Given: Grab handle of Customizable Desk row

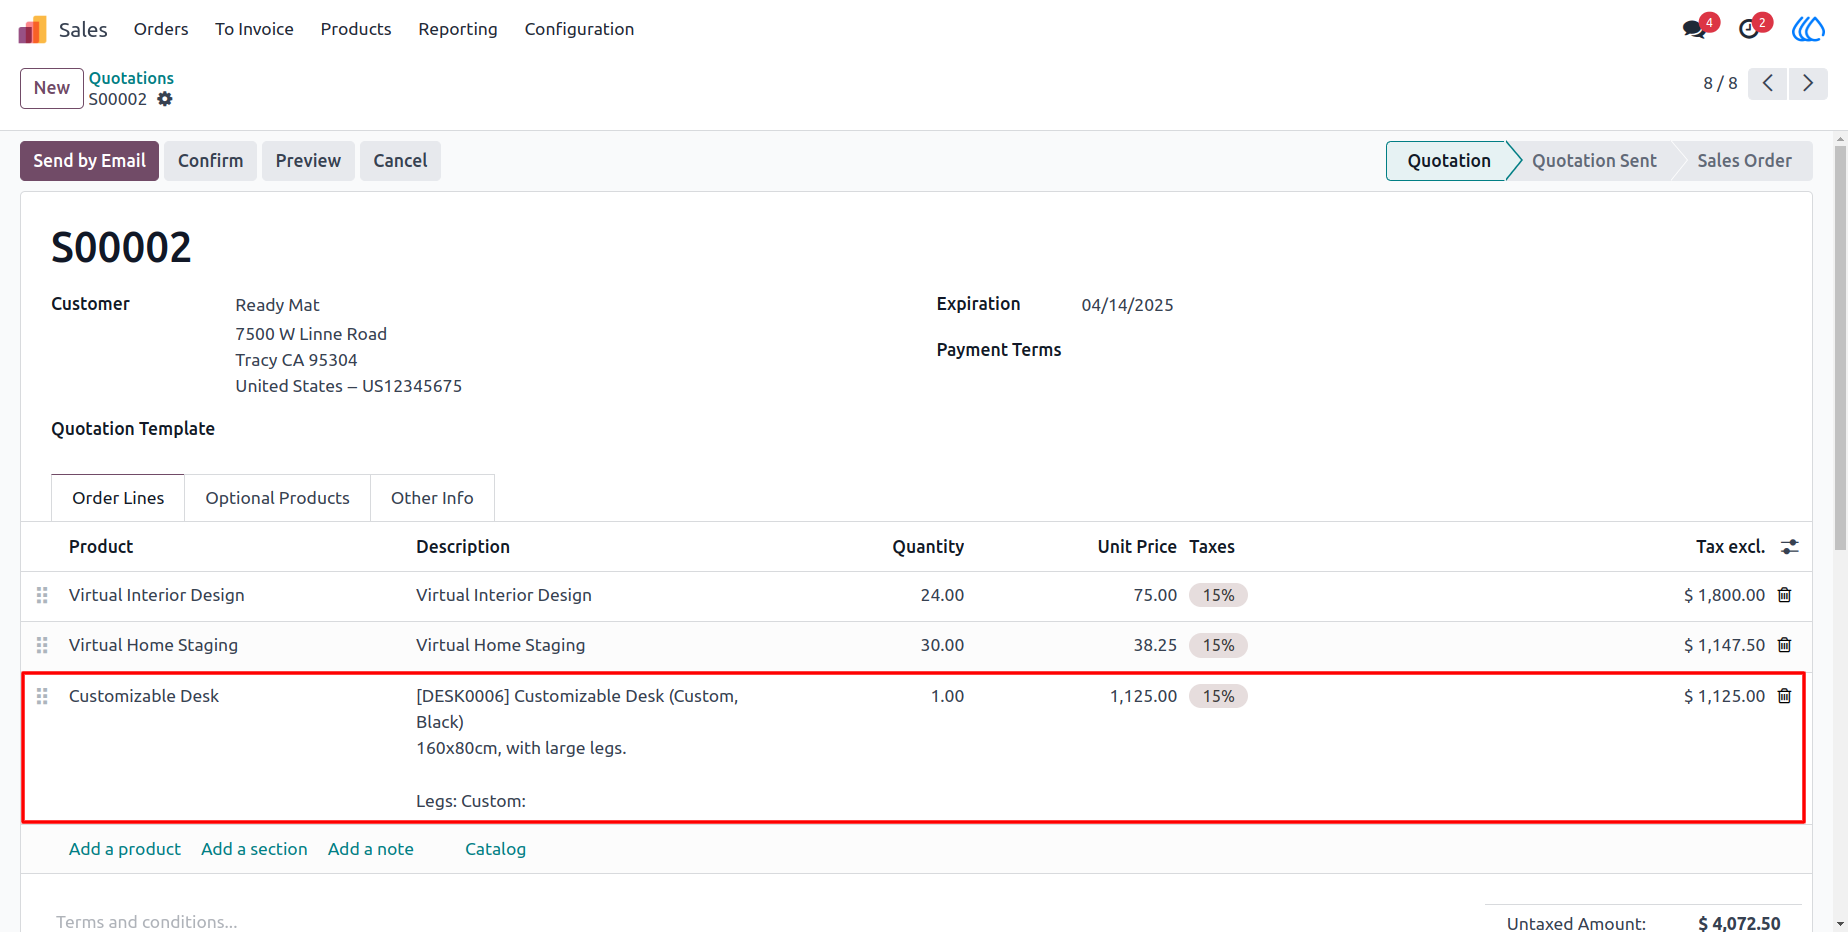Looking at the screenshot, I should [x=42, y=696].
